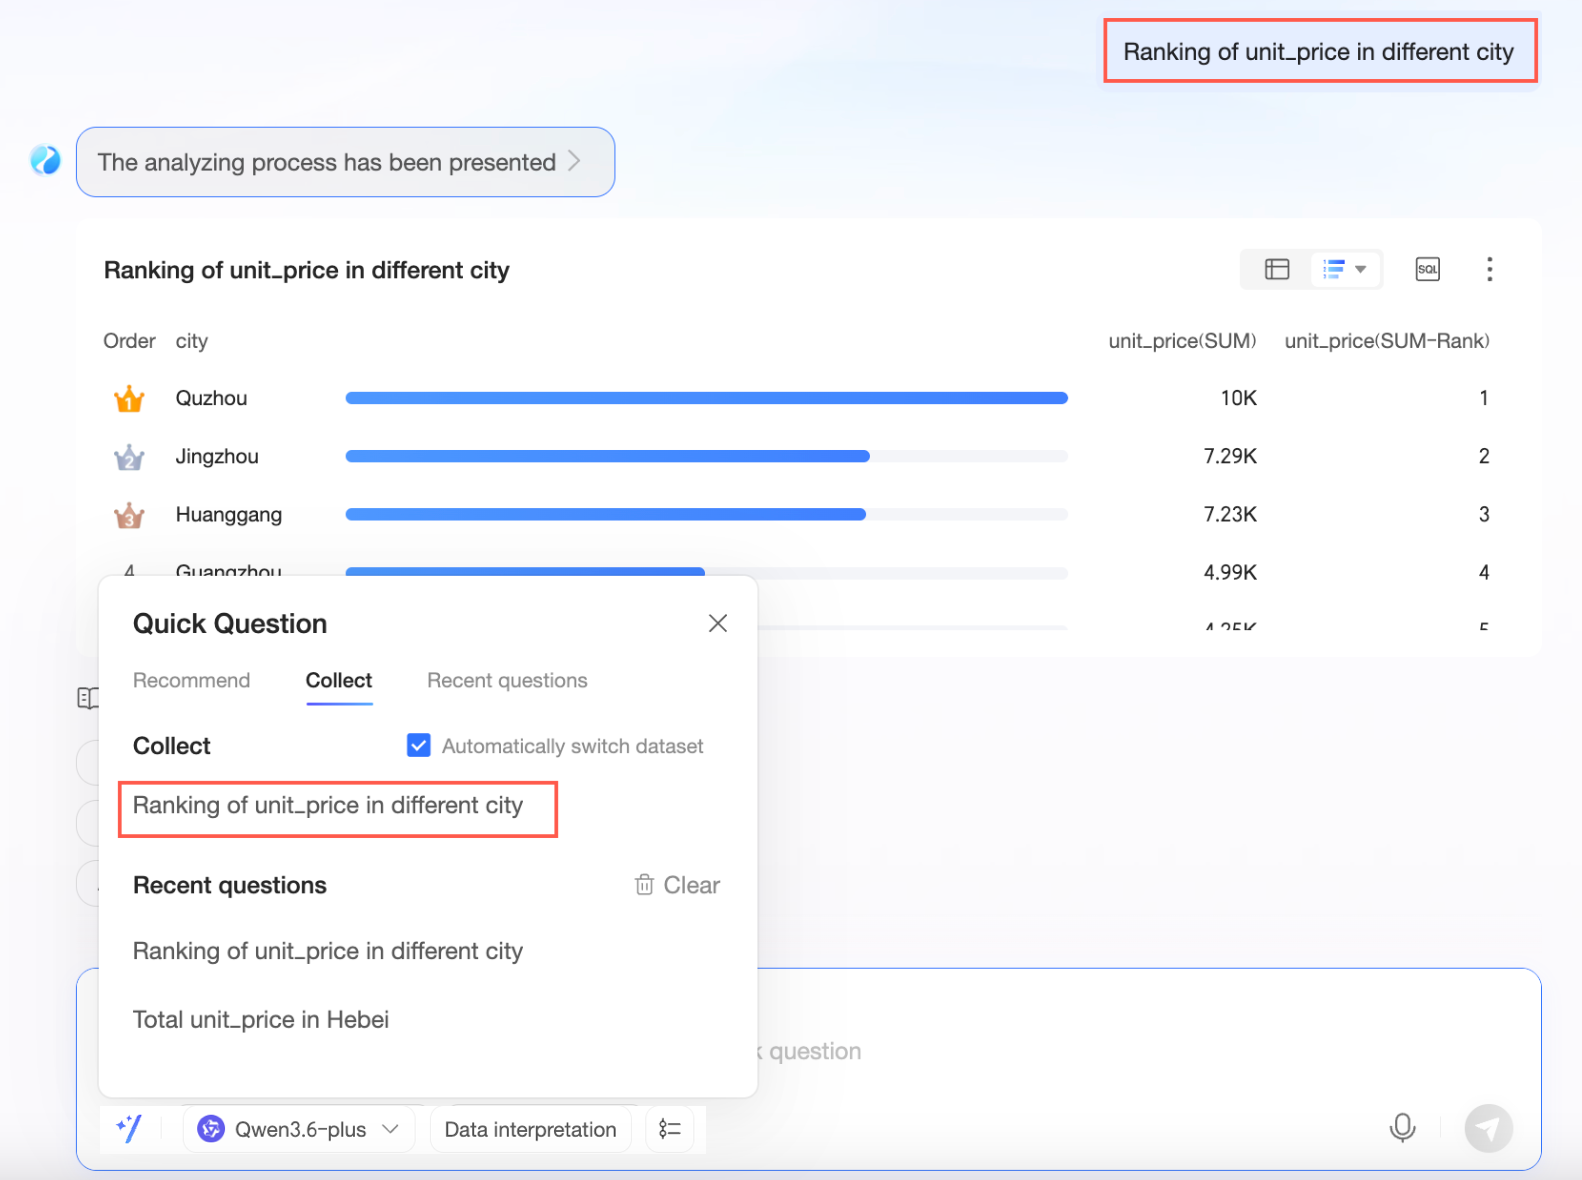The image size is (1582, 1180).
Task: Click Quzhou's gold crown rank icon
Action: point(129,399)
